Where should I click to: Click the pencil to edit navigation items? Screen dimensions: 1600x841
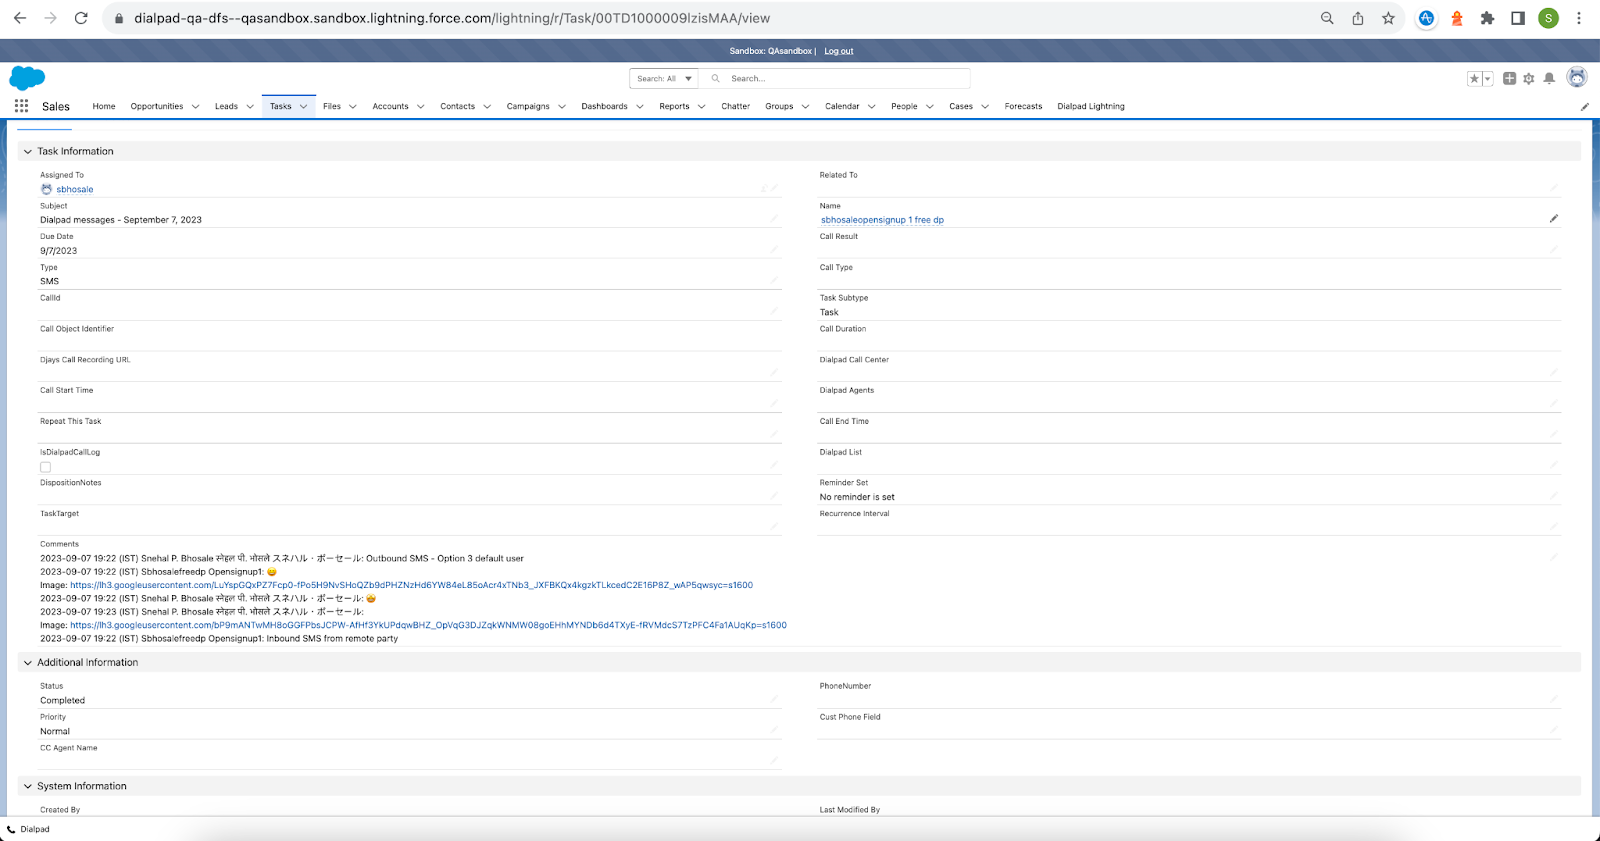(1584, 107)
